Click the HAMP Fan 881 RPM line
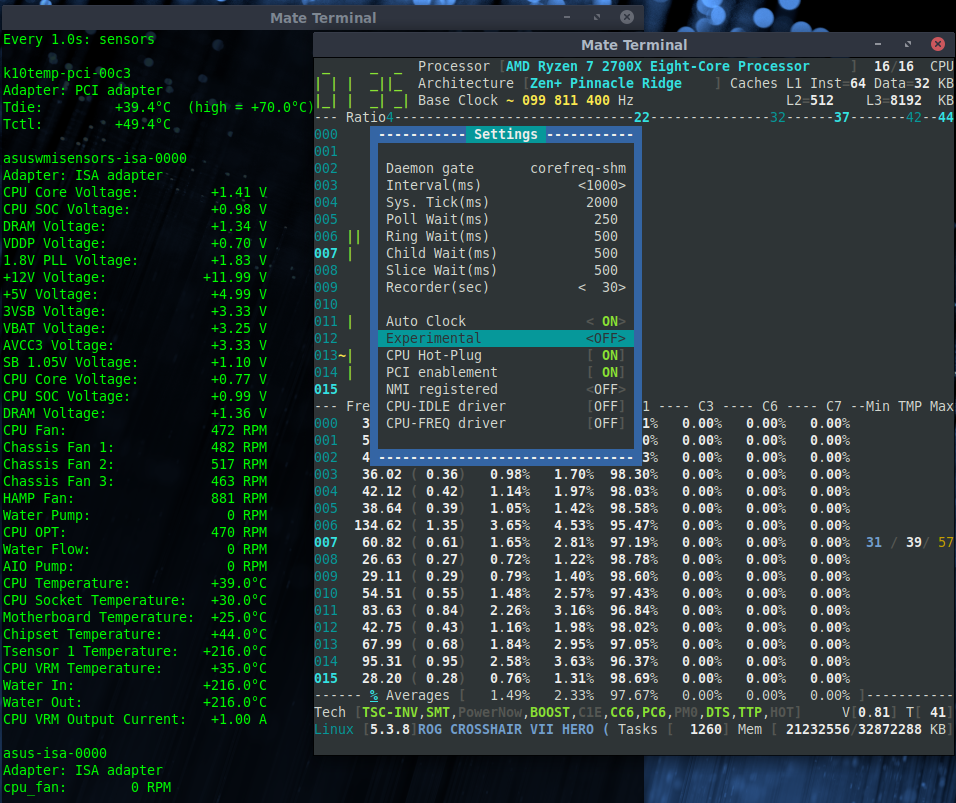This screenshot has height=803, width=956. click(135, 499)
